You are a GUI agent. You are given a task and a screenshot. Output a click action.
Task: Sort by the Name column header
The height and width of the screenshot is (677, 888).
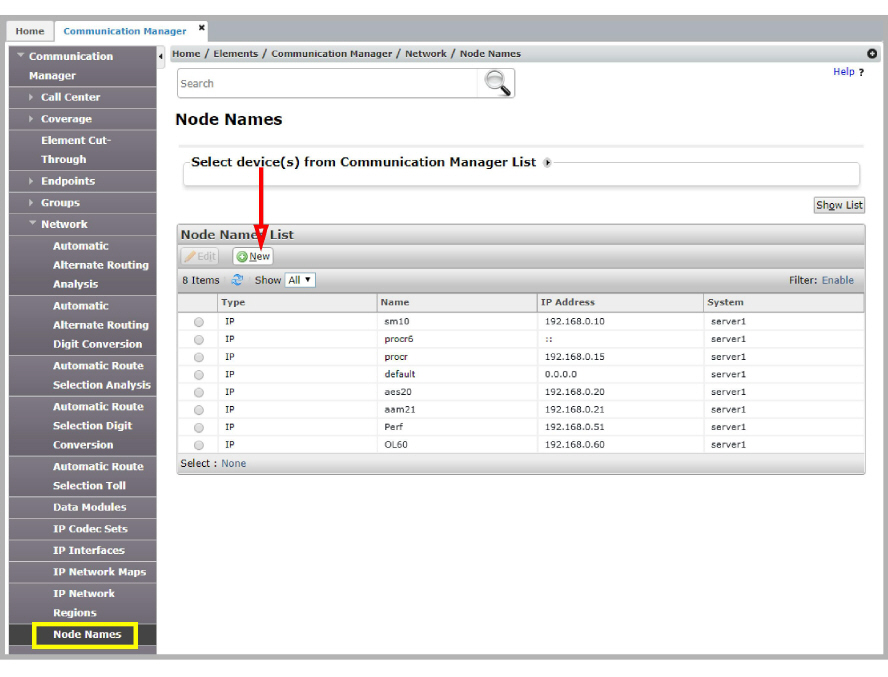[457, 303]
